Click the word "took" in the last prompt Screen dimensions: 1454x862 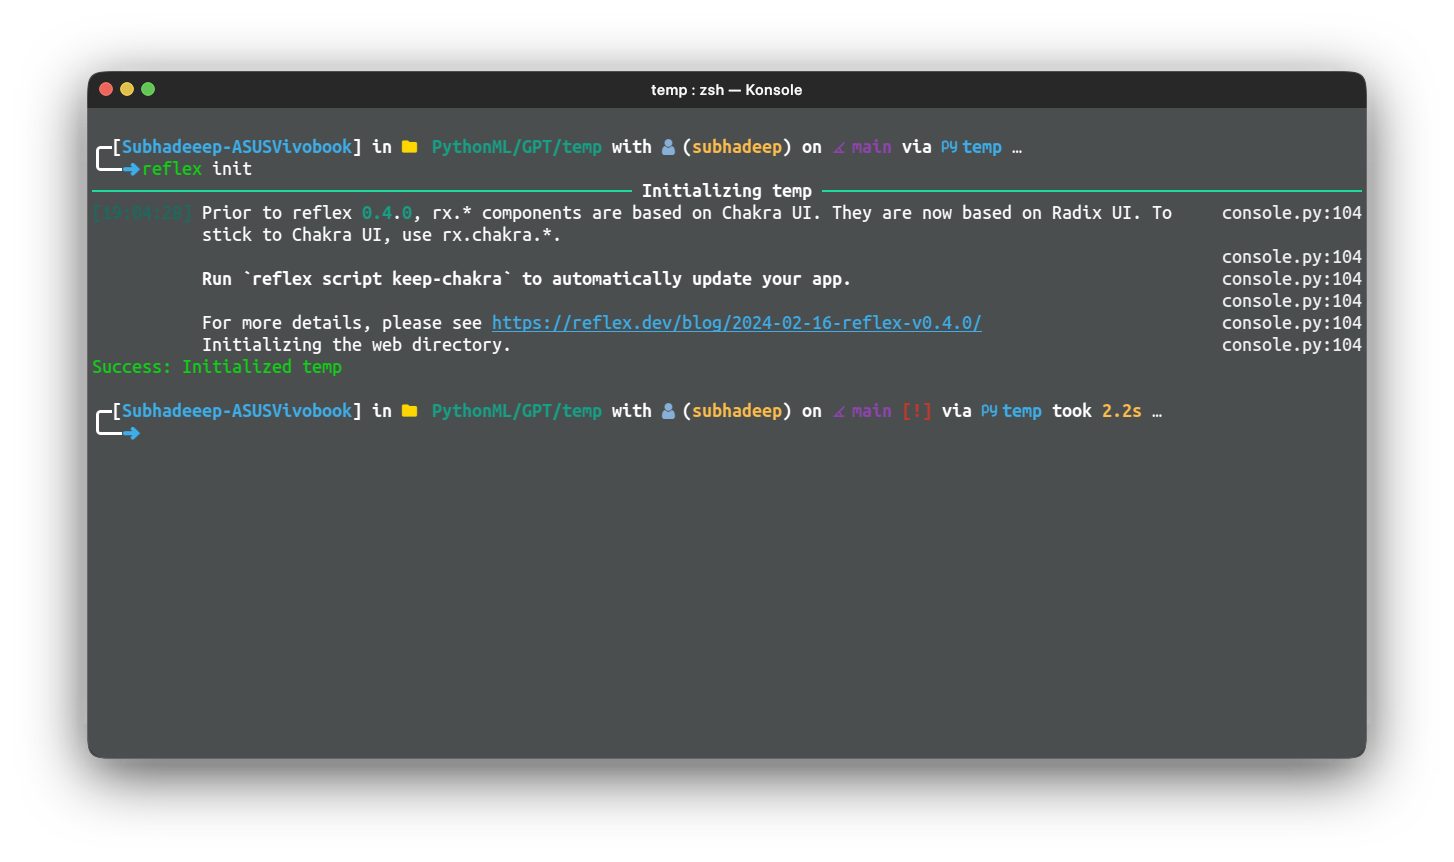[1072, 411]
